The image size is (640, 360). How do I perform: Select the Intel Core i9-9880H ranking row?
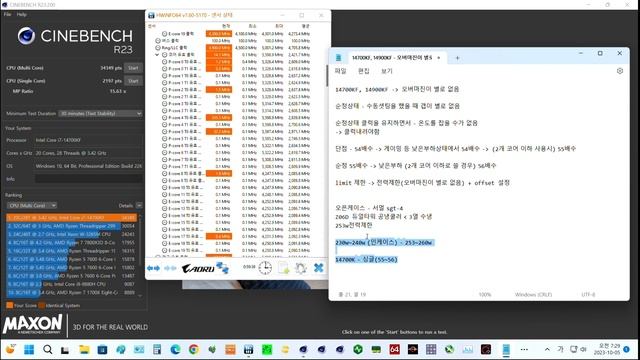click(71, 284)
